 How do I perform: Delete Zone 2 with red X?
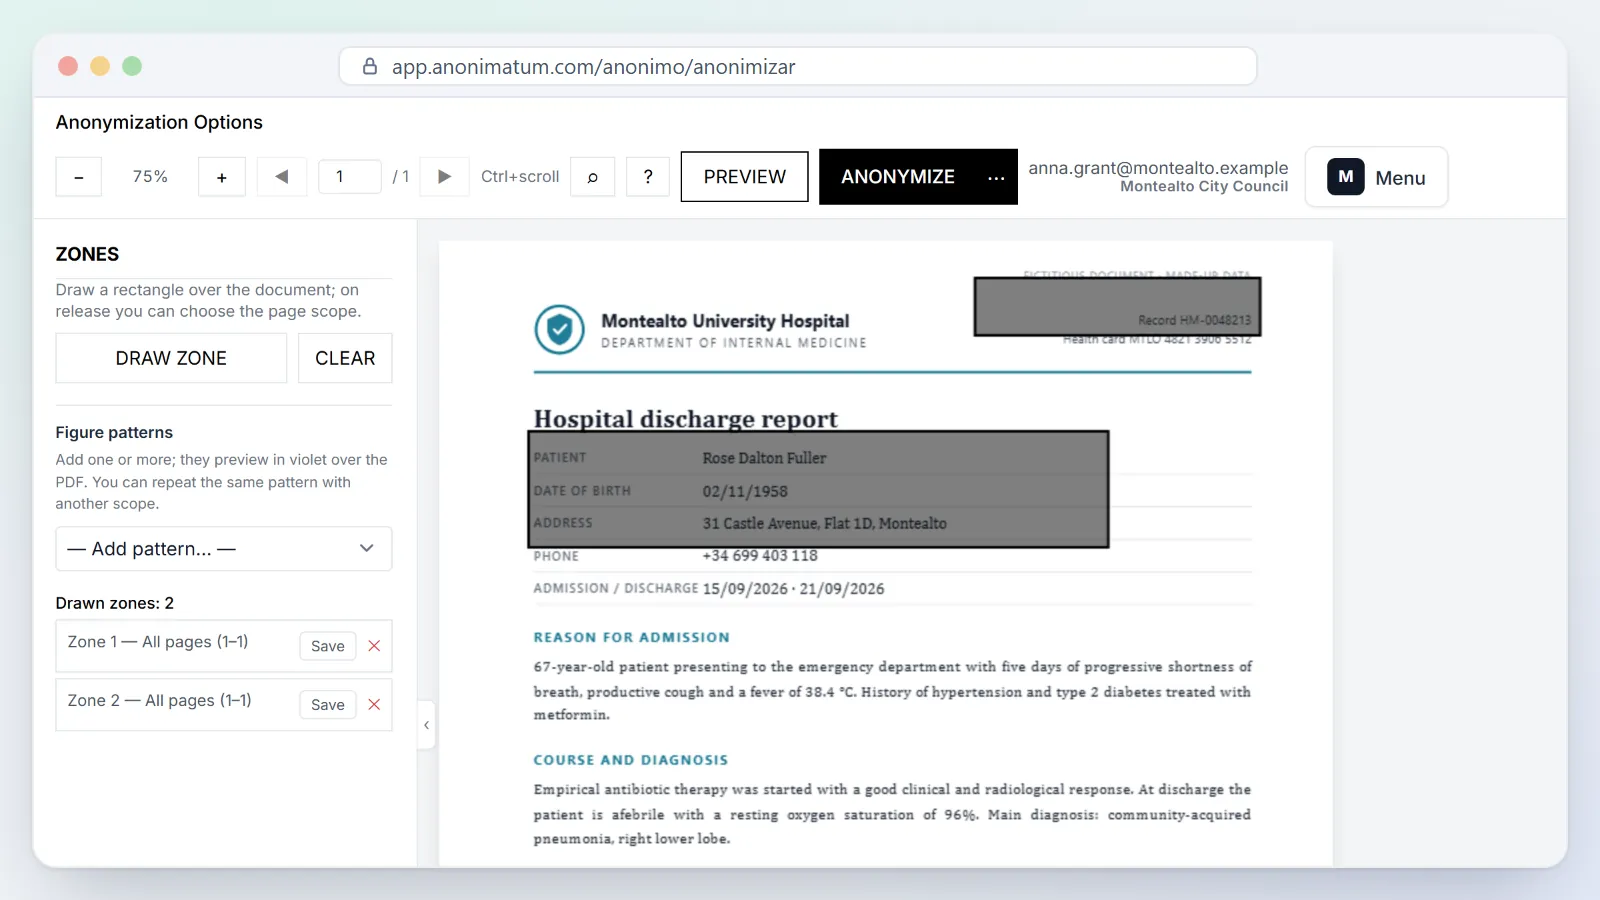coord(374,705)
